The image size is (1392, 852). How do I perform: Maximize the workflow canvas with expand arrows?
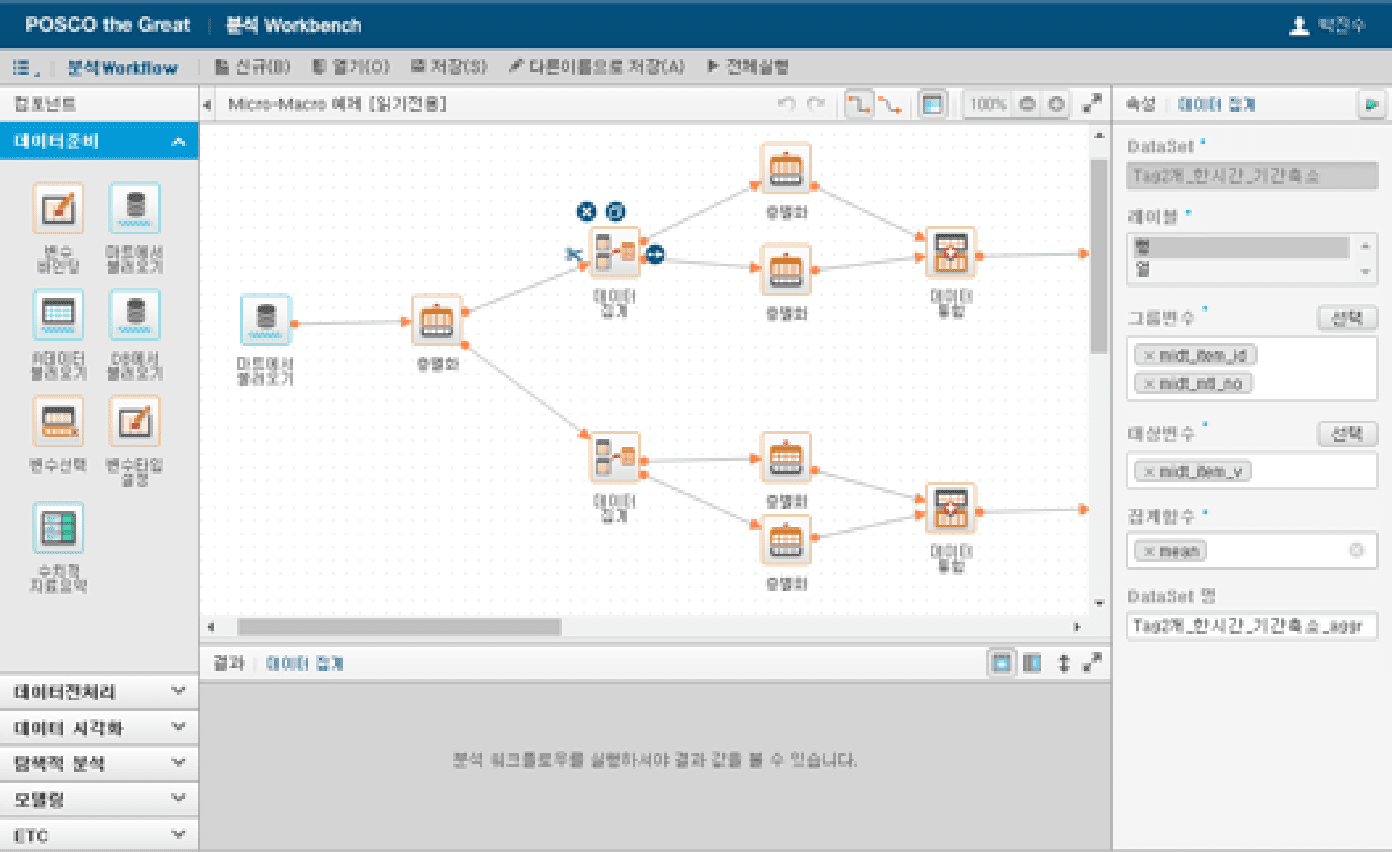point(1092,104)
